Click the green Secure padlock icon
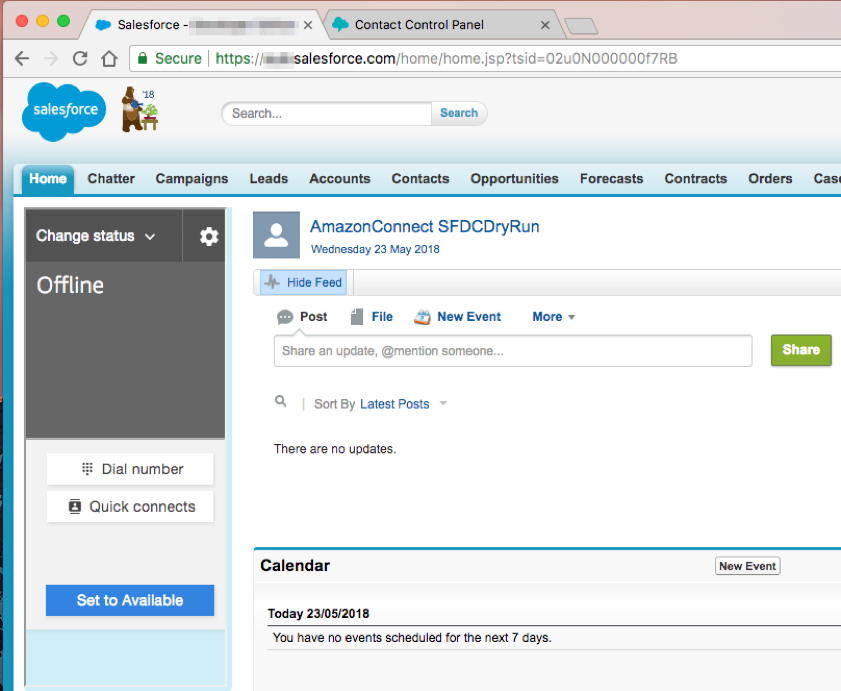Image resolution: width=841 pixels, height=691 pixels. tap(143, 58)
